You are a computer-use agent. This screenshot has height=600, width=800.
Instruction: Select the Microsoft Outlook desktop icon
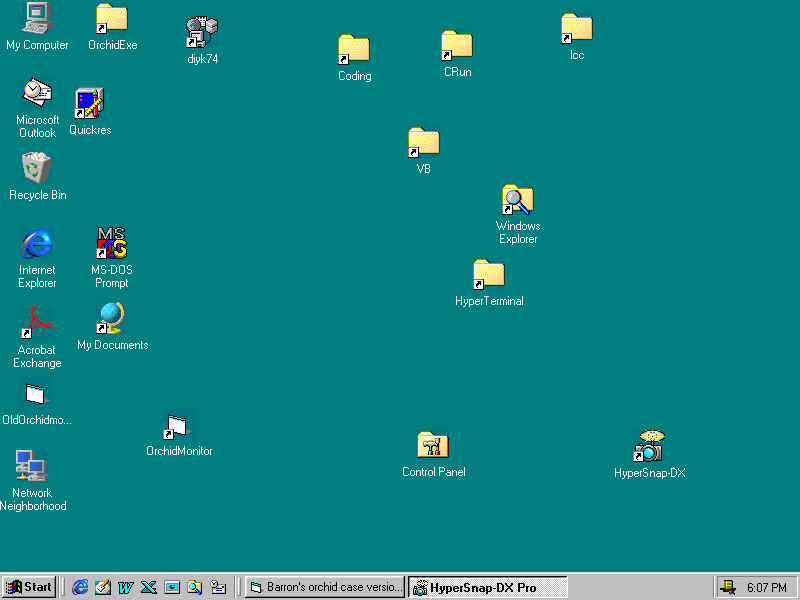[x=37, y=94]
